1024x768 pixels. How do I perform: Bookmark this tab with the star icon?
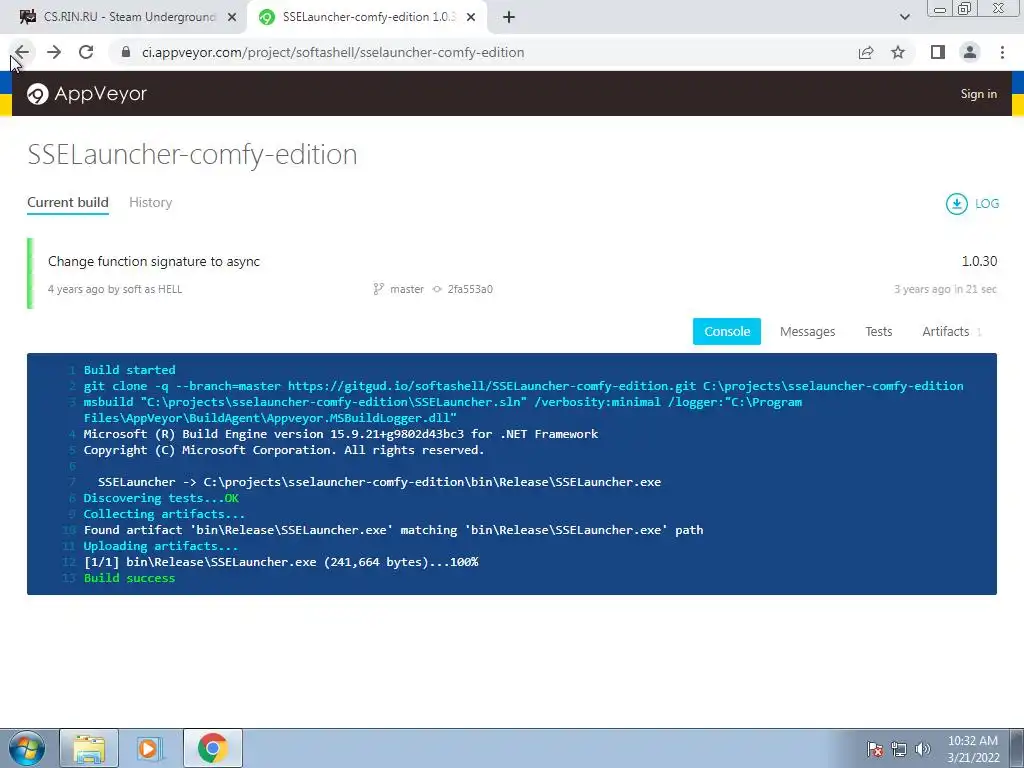(898, 52)
